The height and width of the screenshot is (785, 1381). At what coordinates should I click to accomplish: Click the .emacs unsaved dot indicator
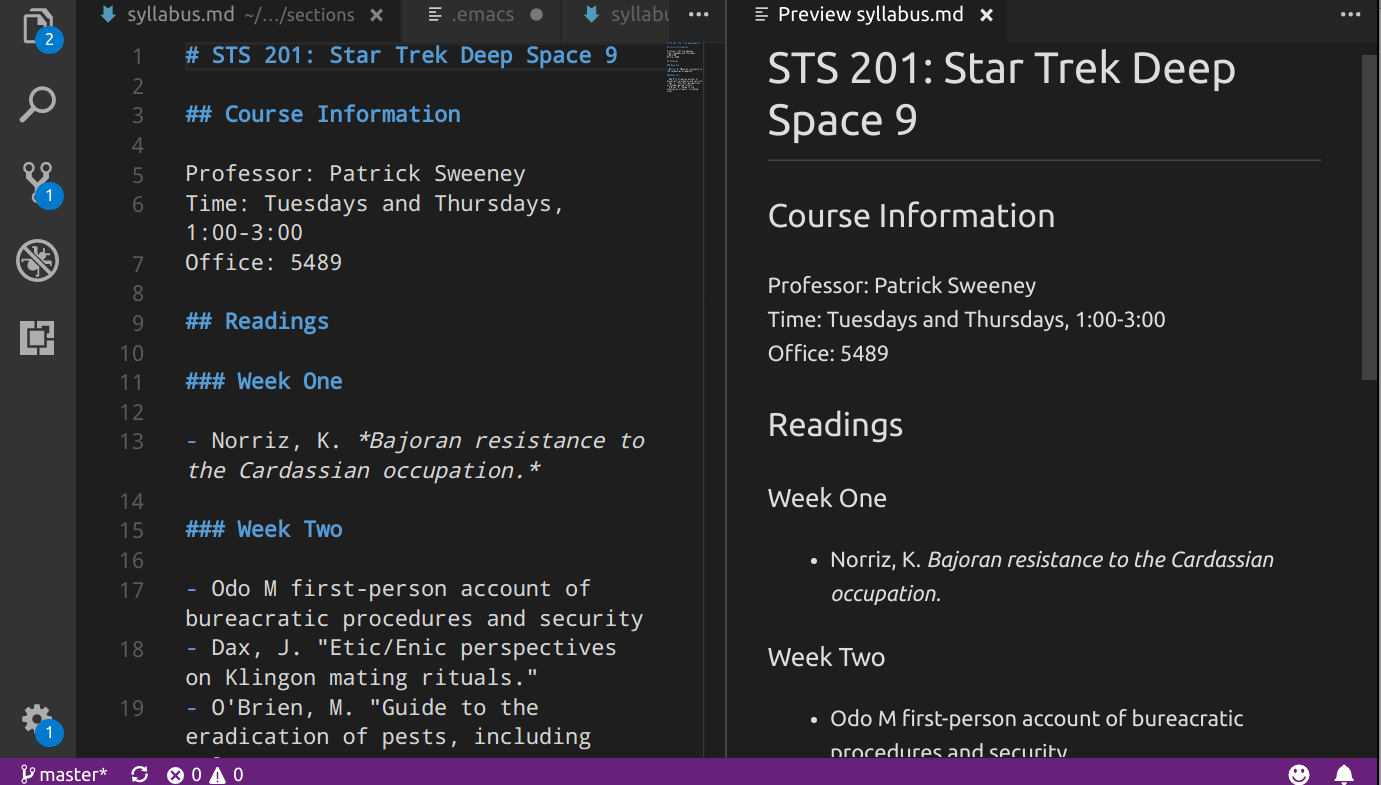[x=537, y=15]
